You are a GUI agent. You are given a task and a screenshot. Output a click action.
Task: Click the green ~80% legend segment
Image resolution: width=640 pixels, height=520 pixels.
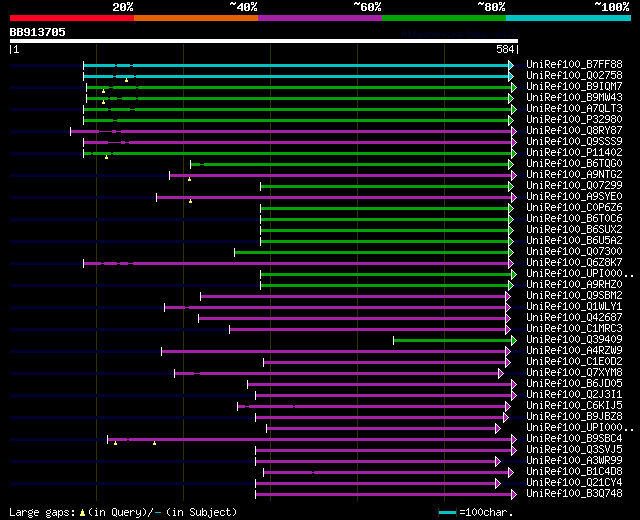click(444, 18)
